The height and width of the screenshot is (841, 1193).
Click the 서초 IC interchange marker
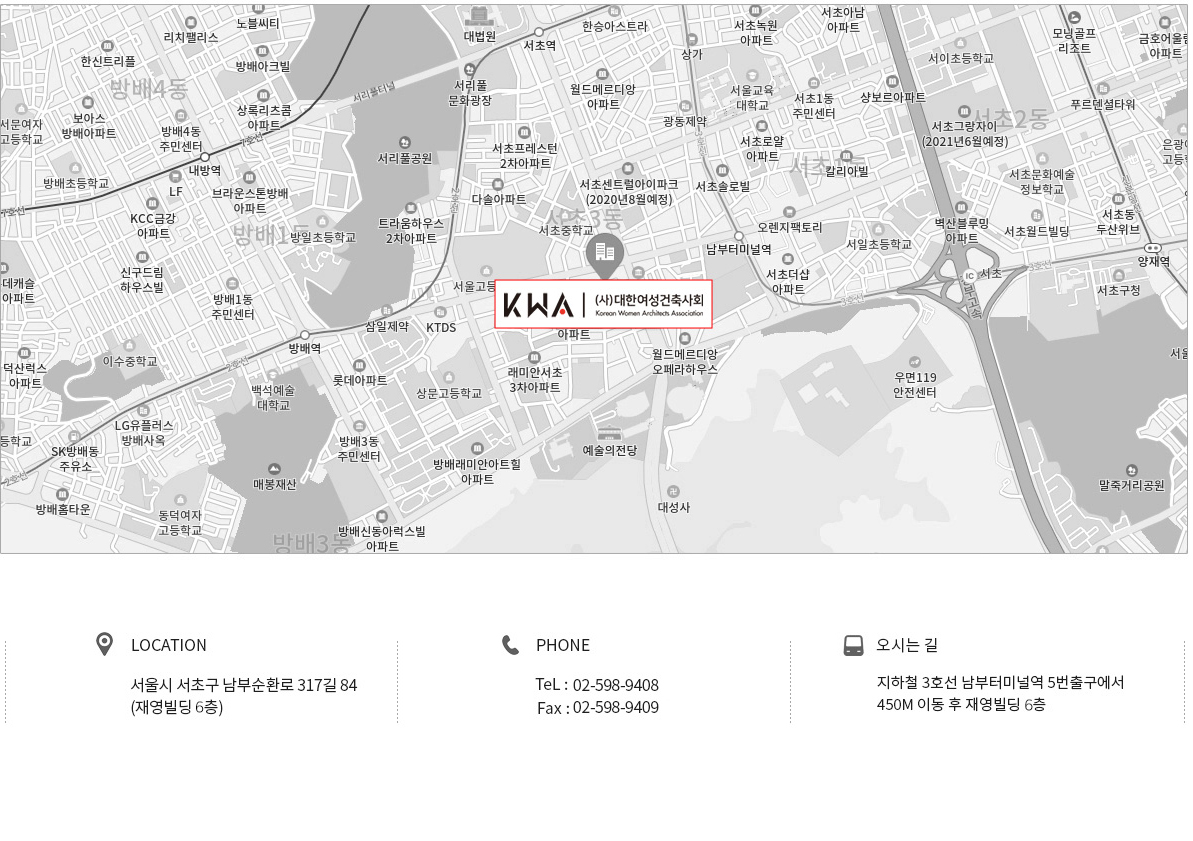(x=968, y=276)
